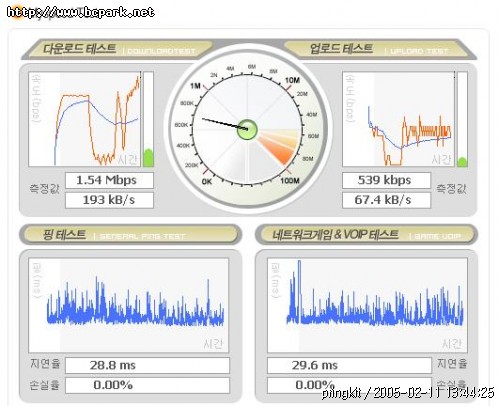Select the upload test header tab
Image resolution: width=500 pixels, height=406 pixels.
[x=380, y=50]
